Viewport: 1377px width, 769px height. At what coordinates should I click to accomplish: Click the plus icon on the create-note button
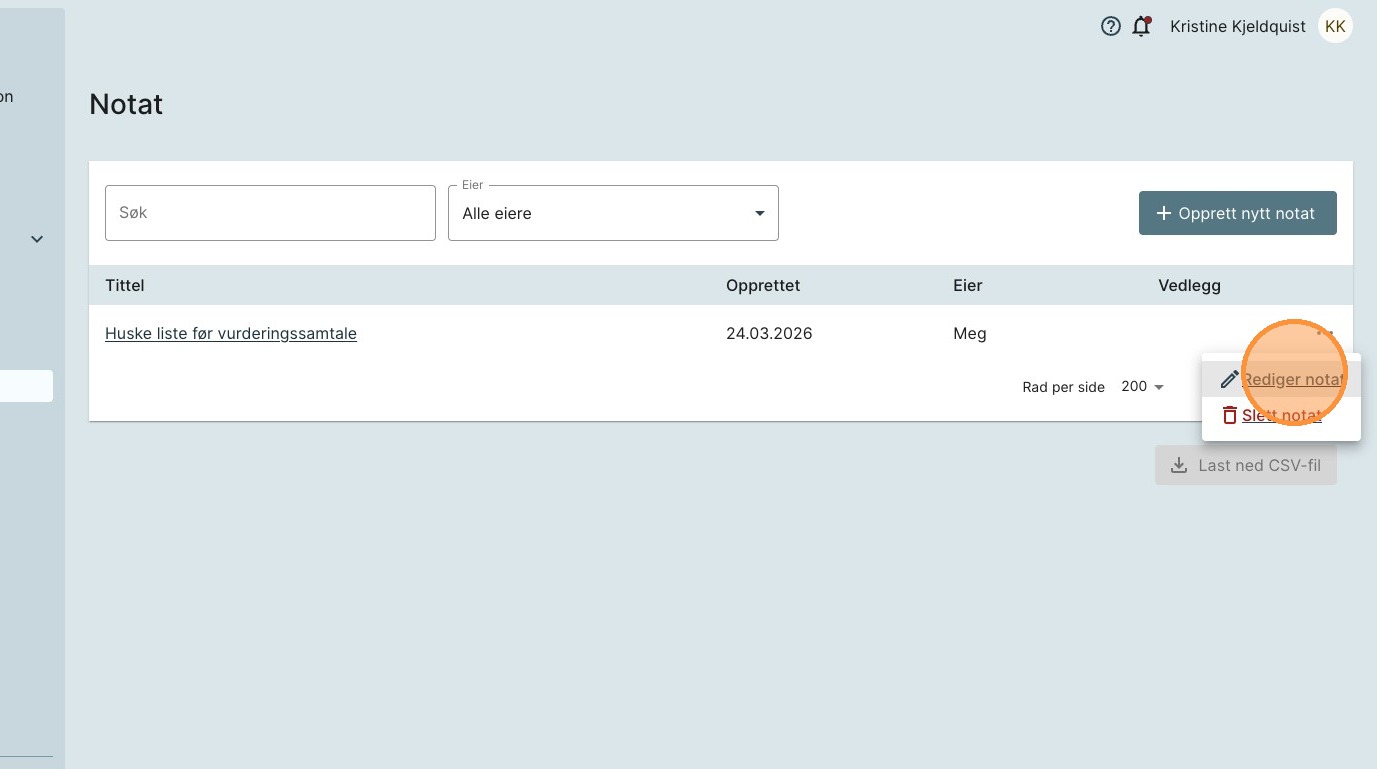1163,214
